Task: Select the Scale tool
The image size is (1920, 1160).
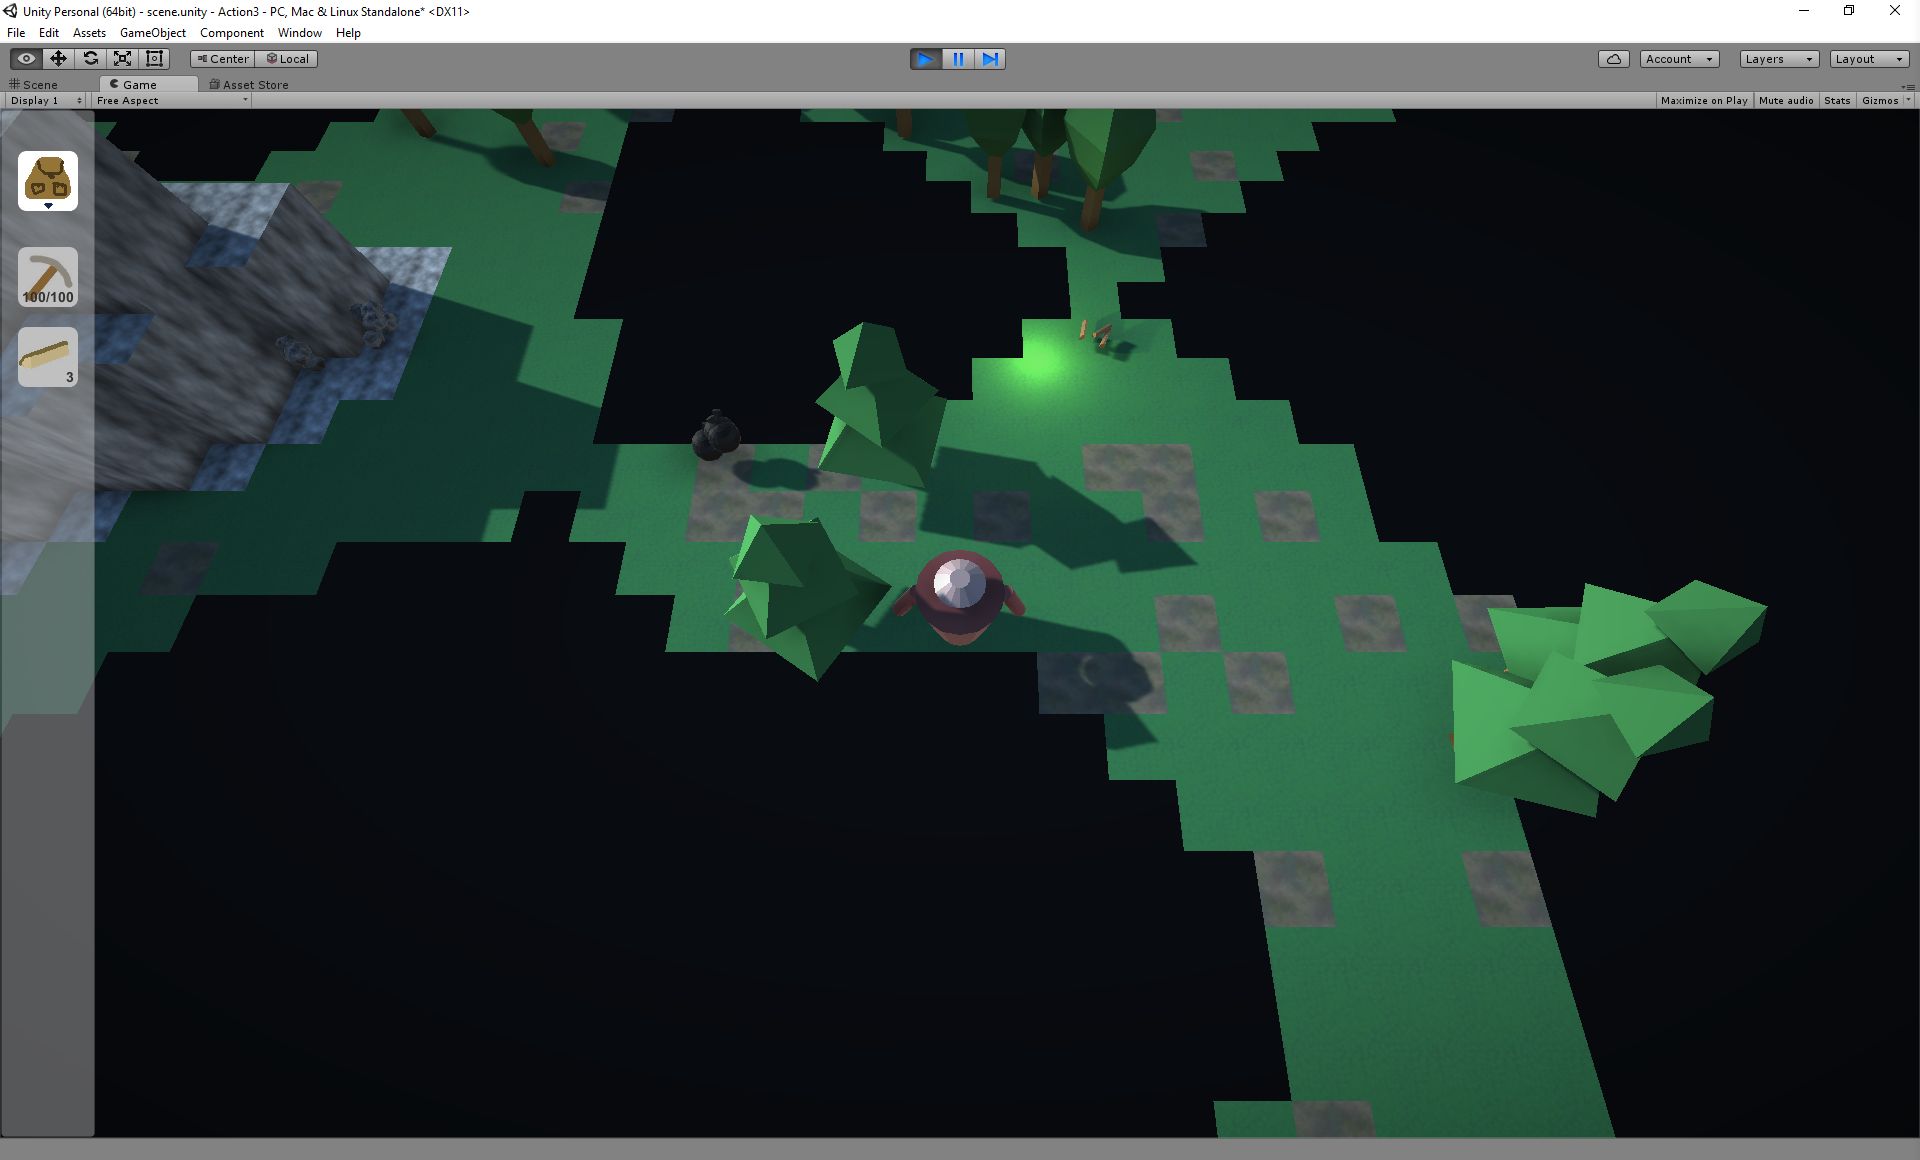Action: pos(122,59)
